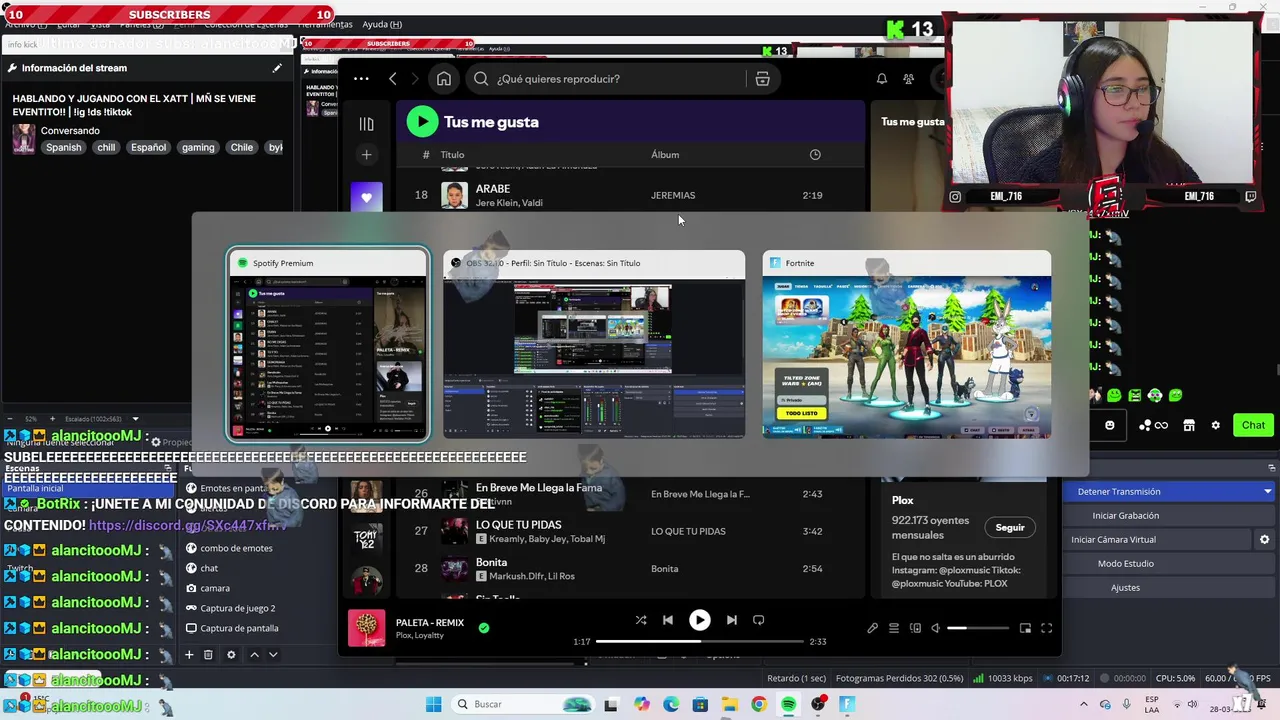
Task: Open Ayuda (H) menu in OBS
Action: pyautogui.click(x=382, y=24)
